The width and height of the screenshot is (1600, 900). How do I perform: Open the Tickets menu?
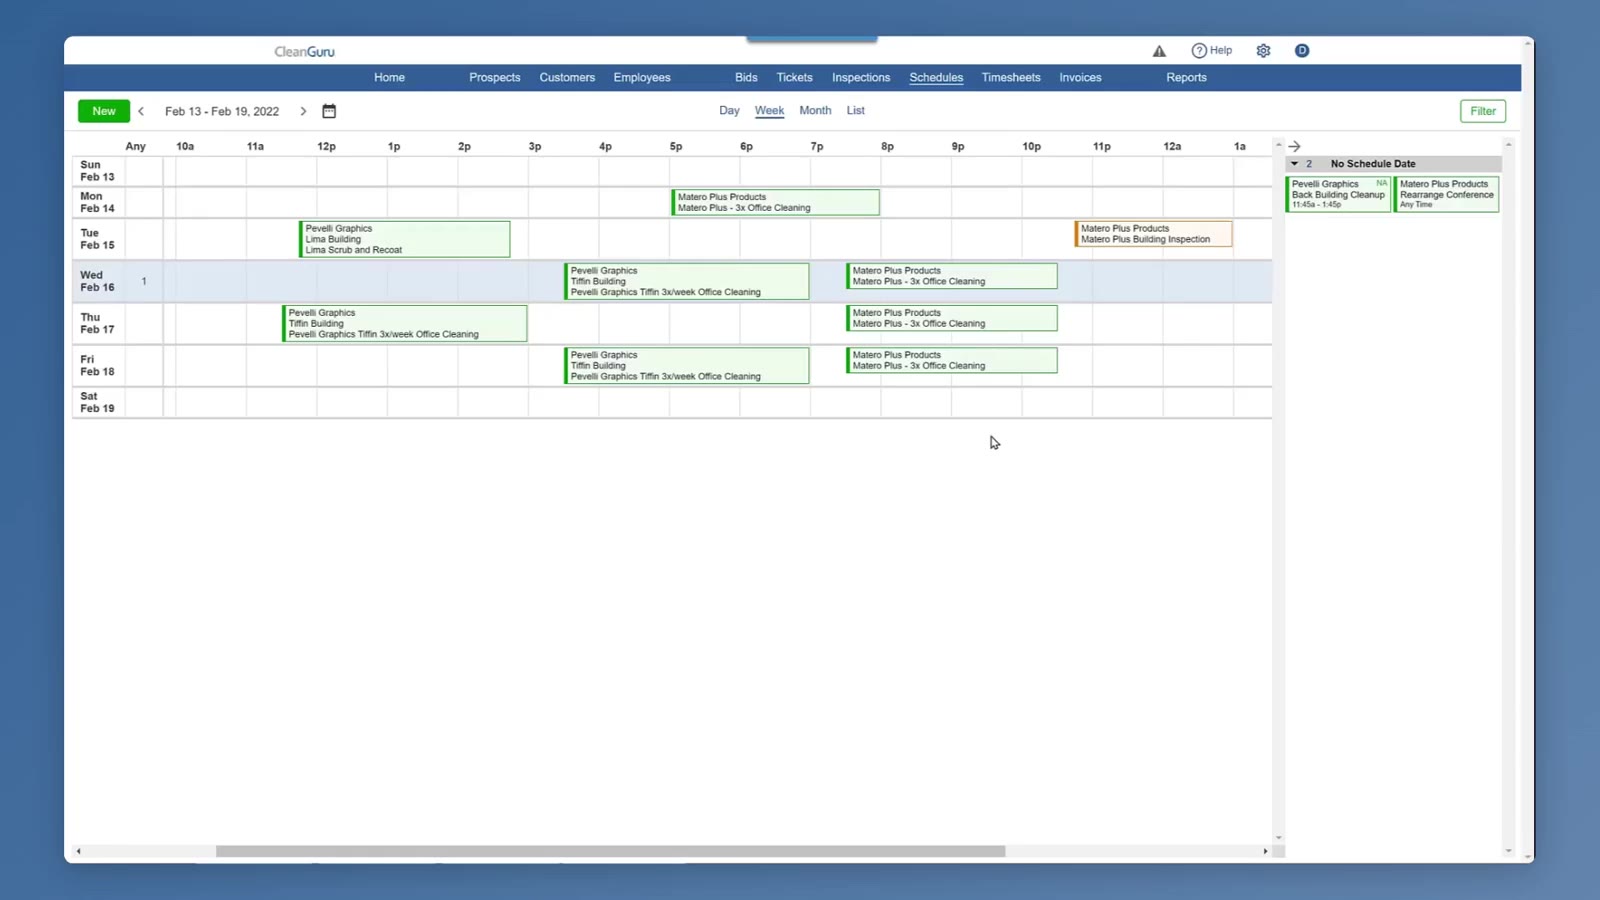coord(795,78)
